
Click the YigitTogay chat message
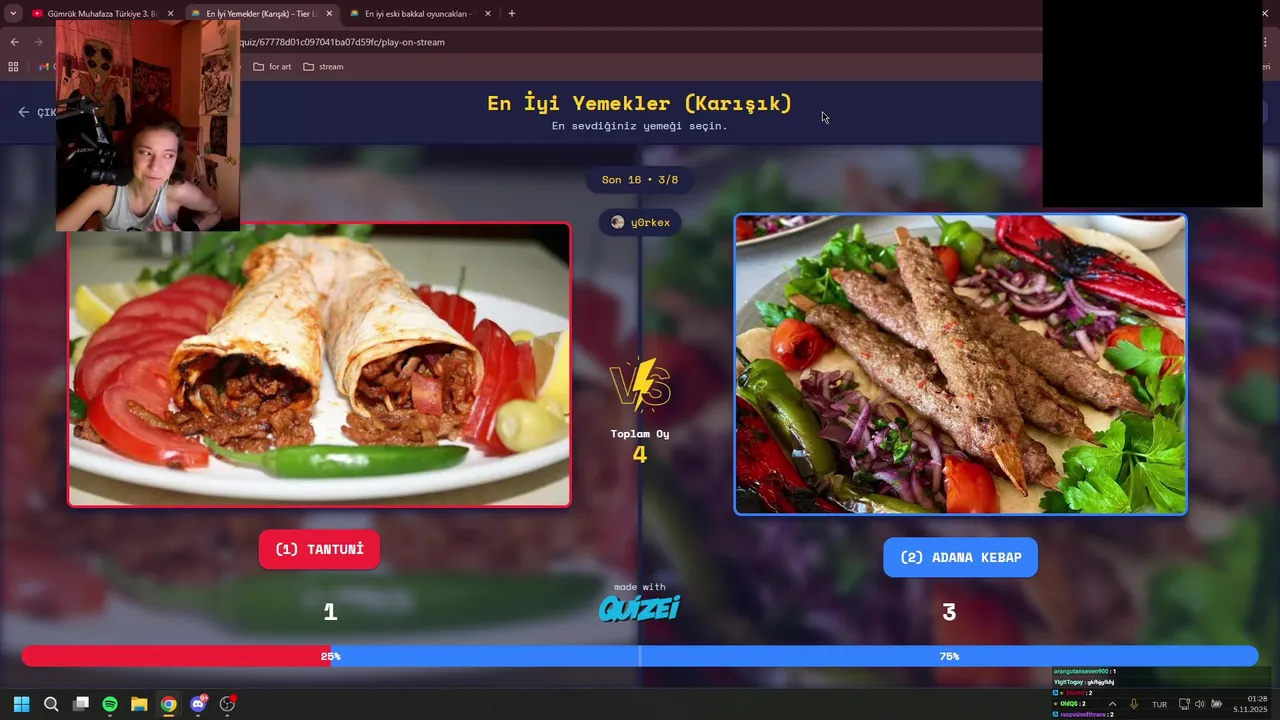1084,682
